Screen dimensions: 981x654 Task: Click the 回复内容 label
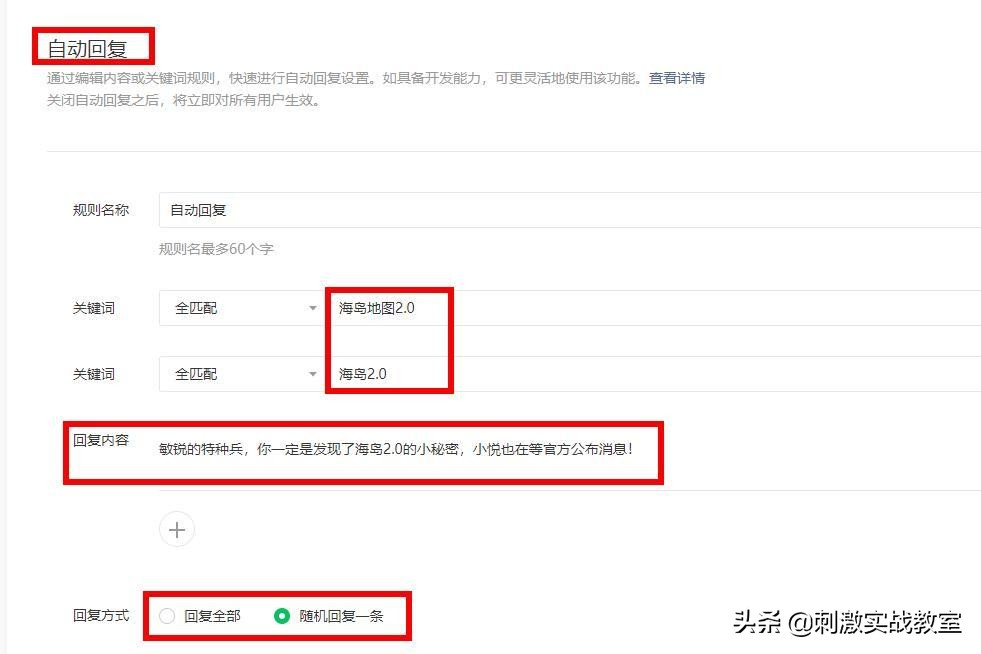[x=101, y=441]
